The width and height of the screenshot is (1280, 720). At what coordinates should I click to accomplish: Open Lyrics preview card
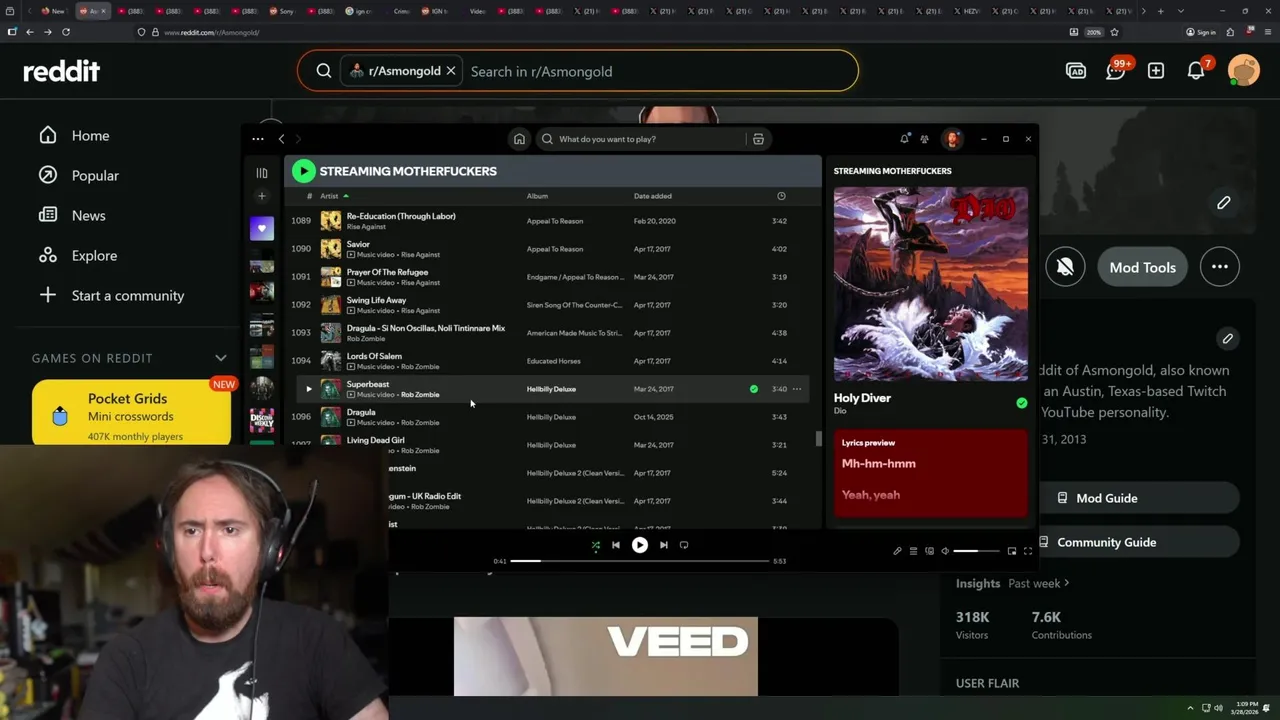931,473
